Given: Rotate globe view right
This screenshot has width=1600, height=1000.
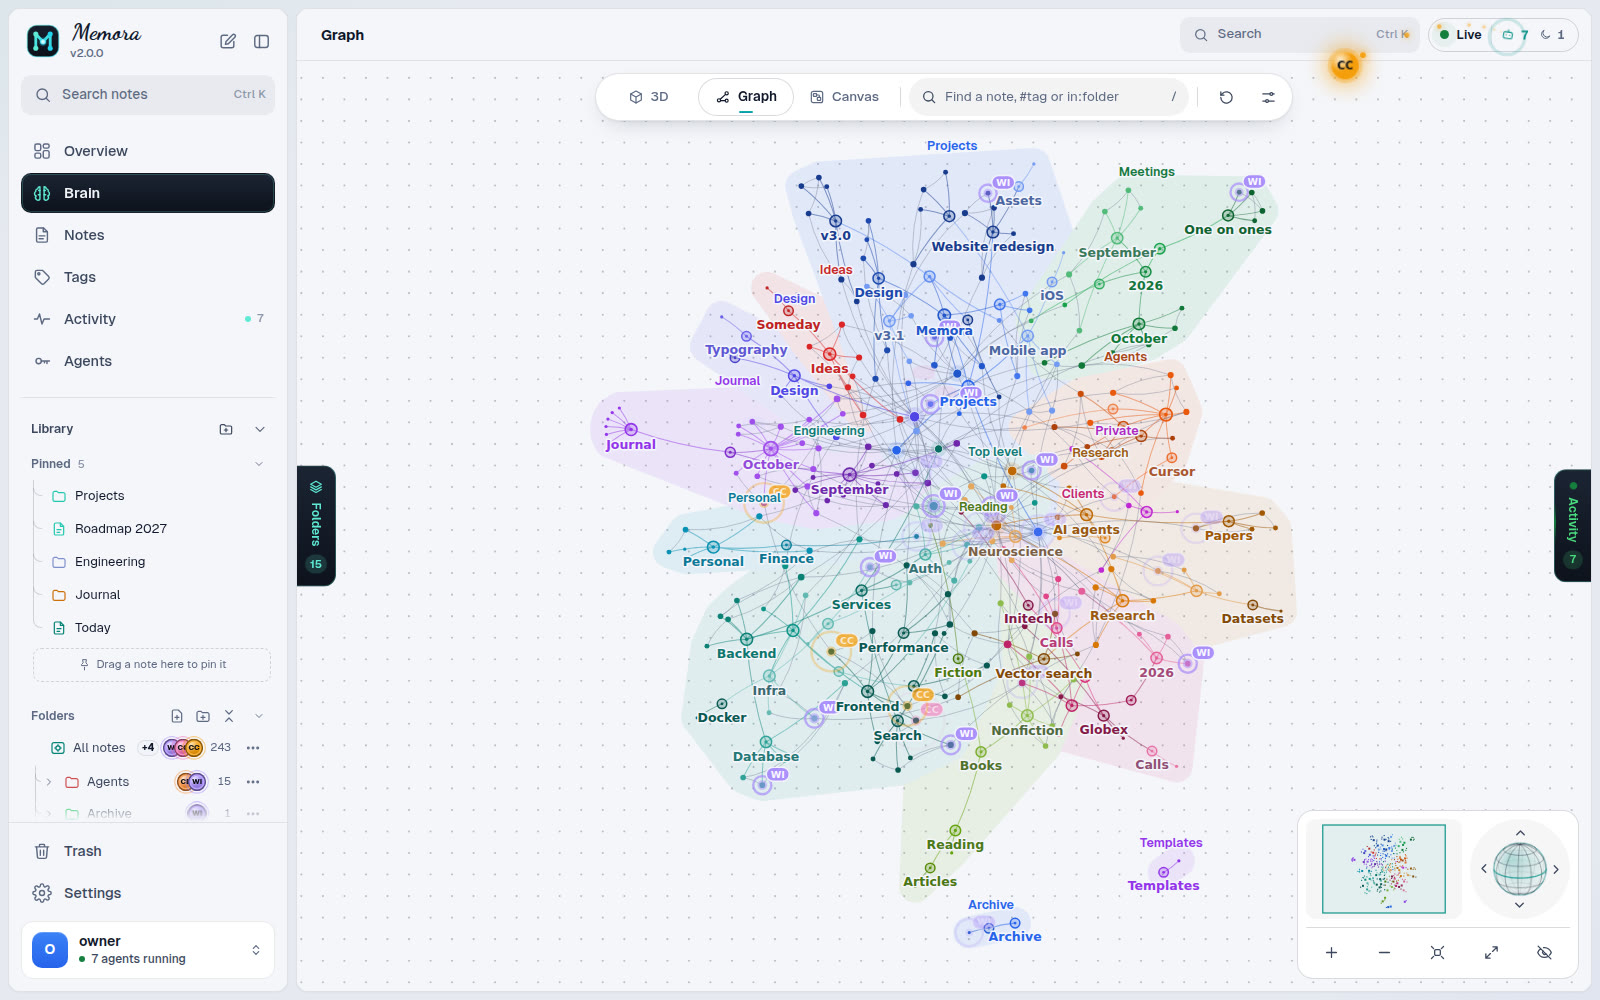Looking at the screenshot, I should tap(1556, 869).
